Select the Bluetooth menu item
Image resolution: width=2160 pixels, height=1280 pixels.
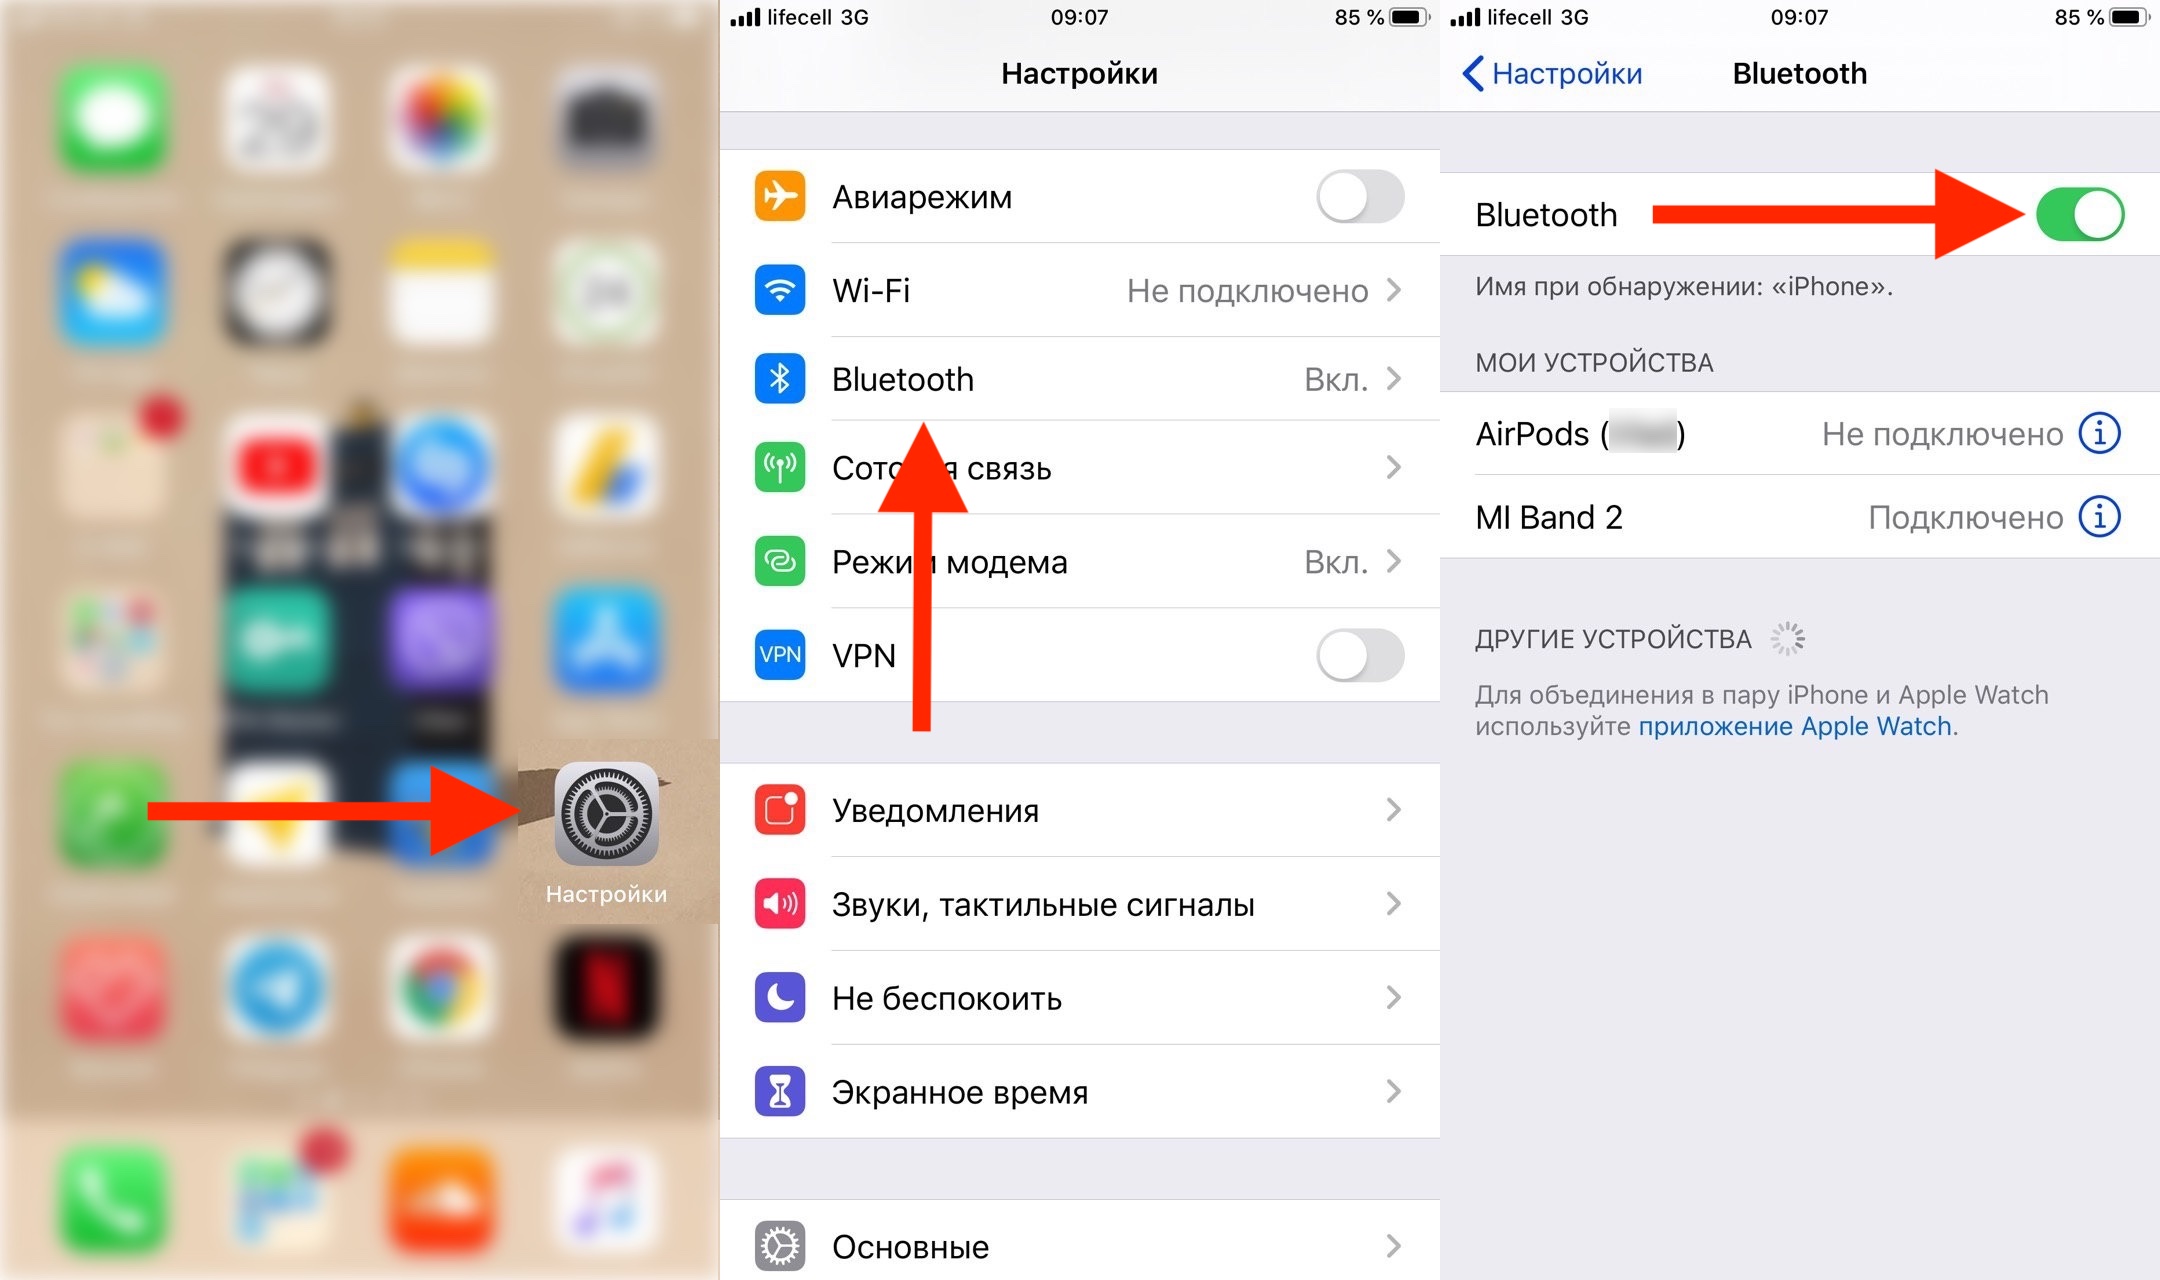1077,378
